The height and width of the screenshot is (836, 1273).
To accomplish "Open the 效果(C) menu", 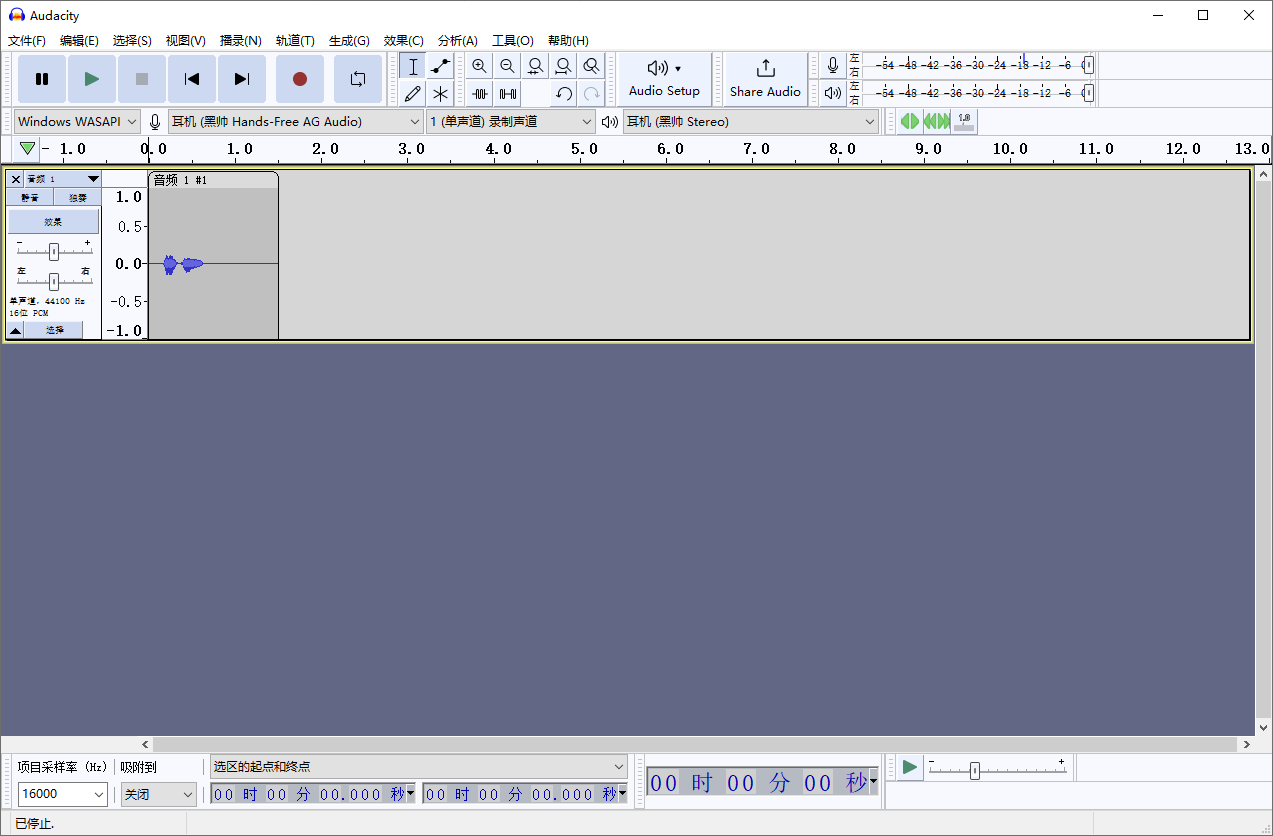I will (x=404, y=41).
